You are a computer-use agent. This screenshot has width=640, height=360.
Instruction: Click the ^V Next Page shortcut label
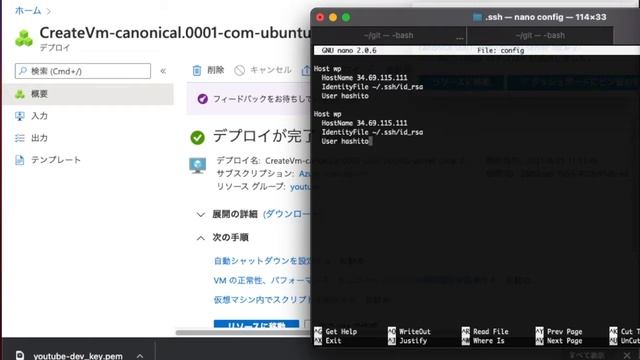559,340
